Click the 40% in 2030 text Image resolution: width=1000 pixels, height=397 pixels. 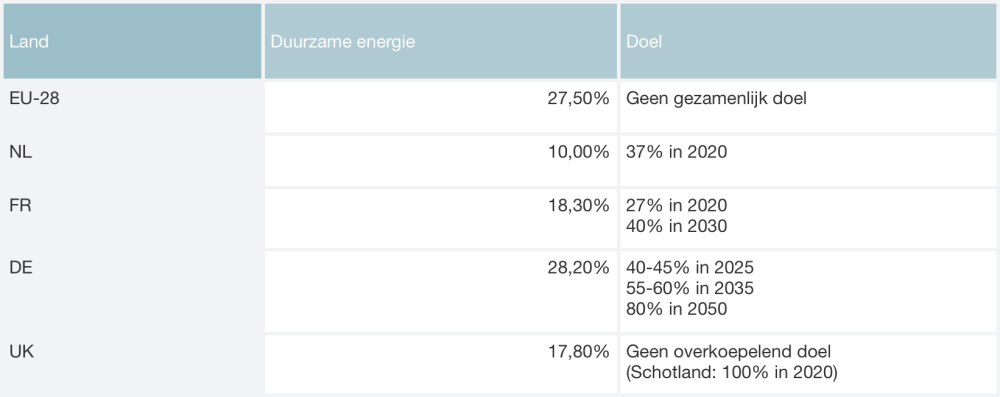click(x=677, y=226)
